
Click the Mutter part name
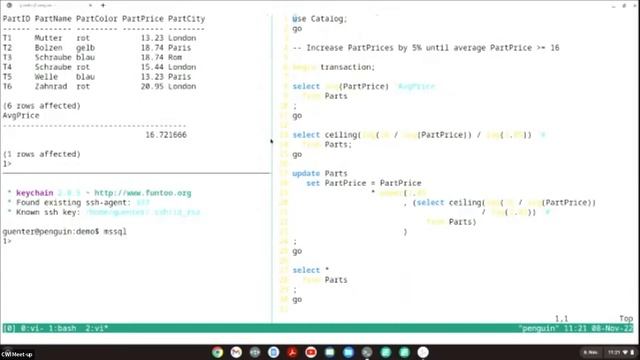[x=48, y=38]
